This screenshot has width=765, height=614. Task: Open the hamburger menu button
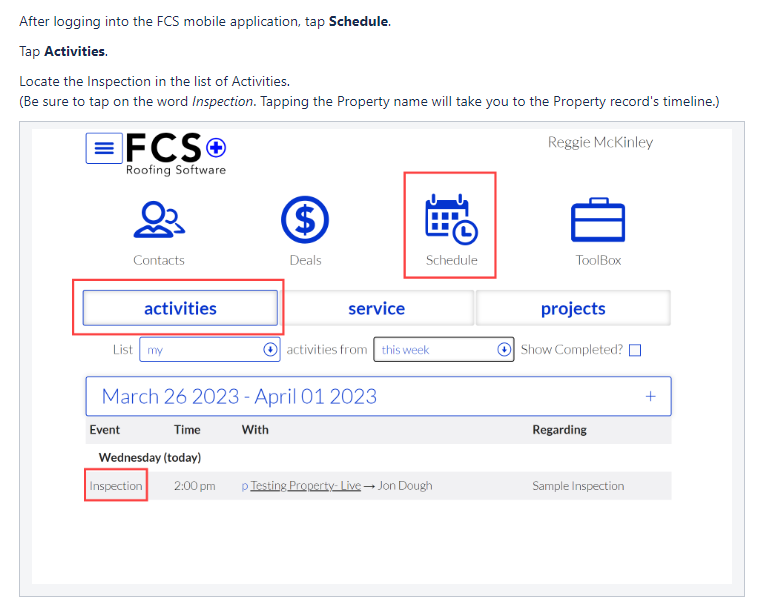click(104, 148)
